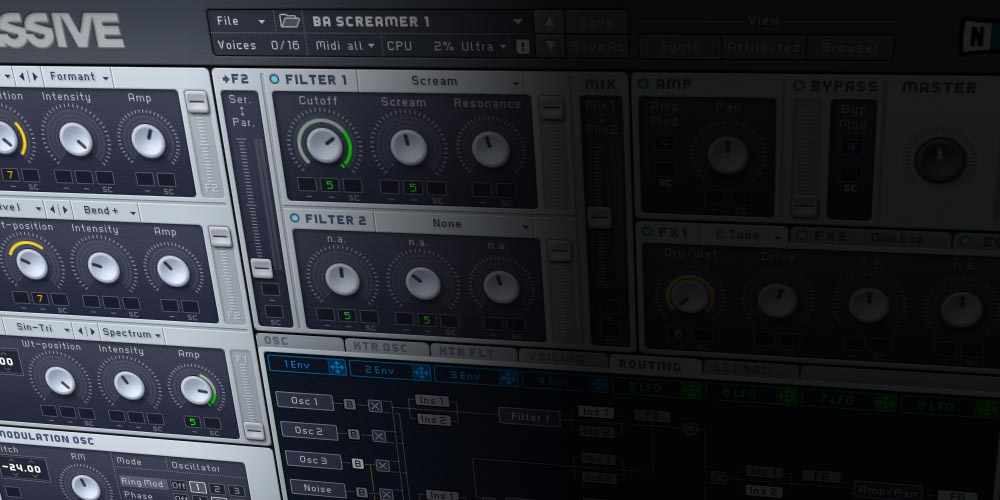The width and height of the screenshot is (1000, 500).
Task: Load previous preset with the up arrow
Action: (549, 21)
